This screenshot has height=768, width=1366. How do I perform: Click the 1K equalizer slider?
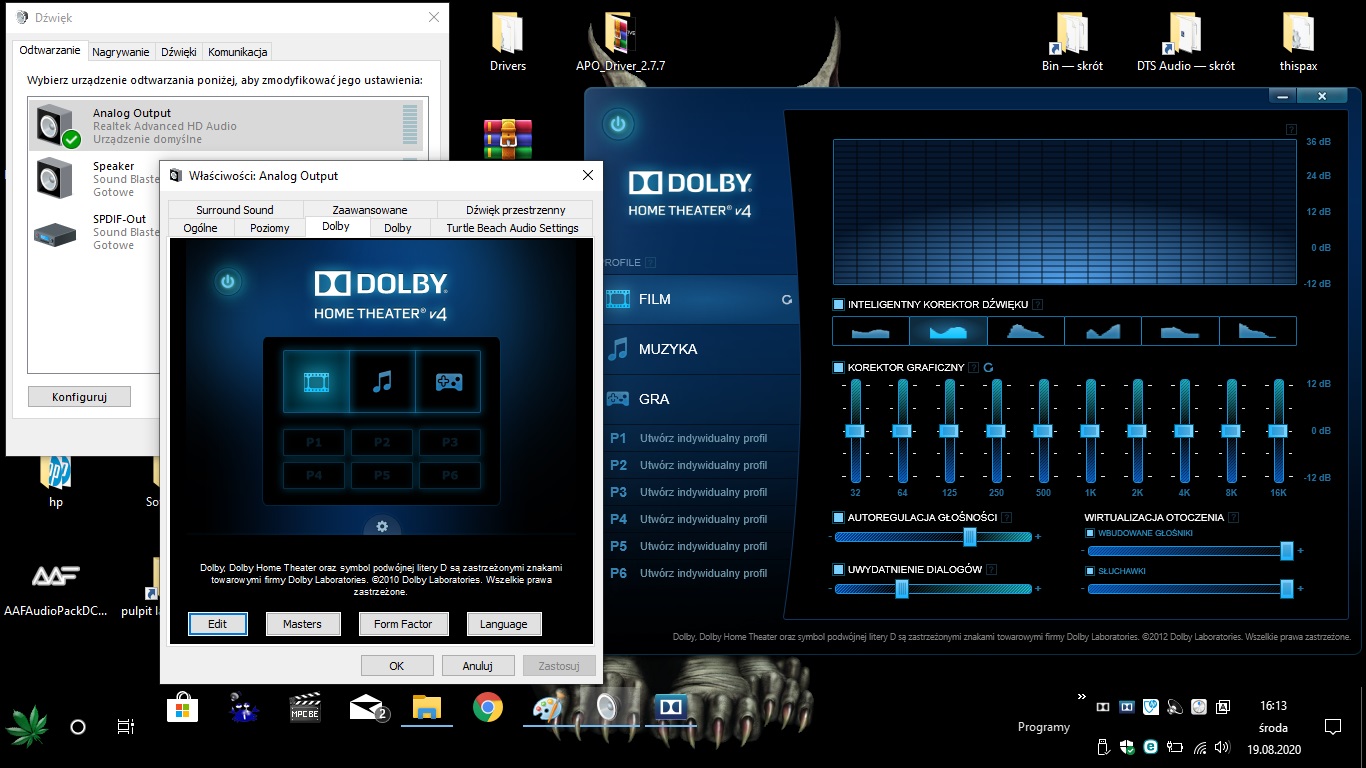(1089, 431)
